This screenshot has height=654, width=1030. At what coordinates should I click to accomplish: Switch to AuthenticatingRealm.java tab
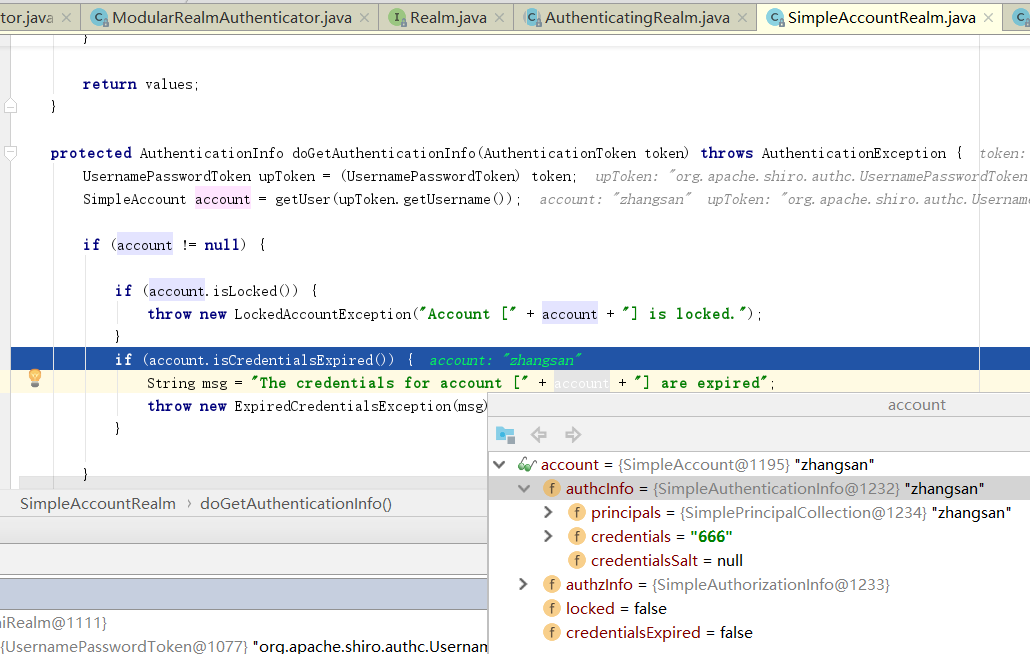click(x=635, y=18)
